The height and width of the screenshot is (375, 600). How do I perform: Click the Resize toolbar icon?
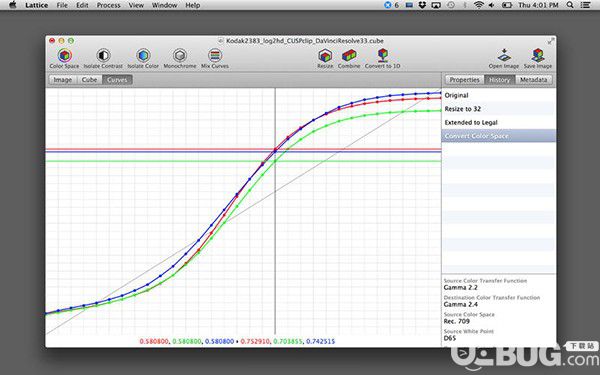(325, 59)
